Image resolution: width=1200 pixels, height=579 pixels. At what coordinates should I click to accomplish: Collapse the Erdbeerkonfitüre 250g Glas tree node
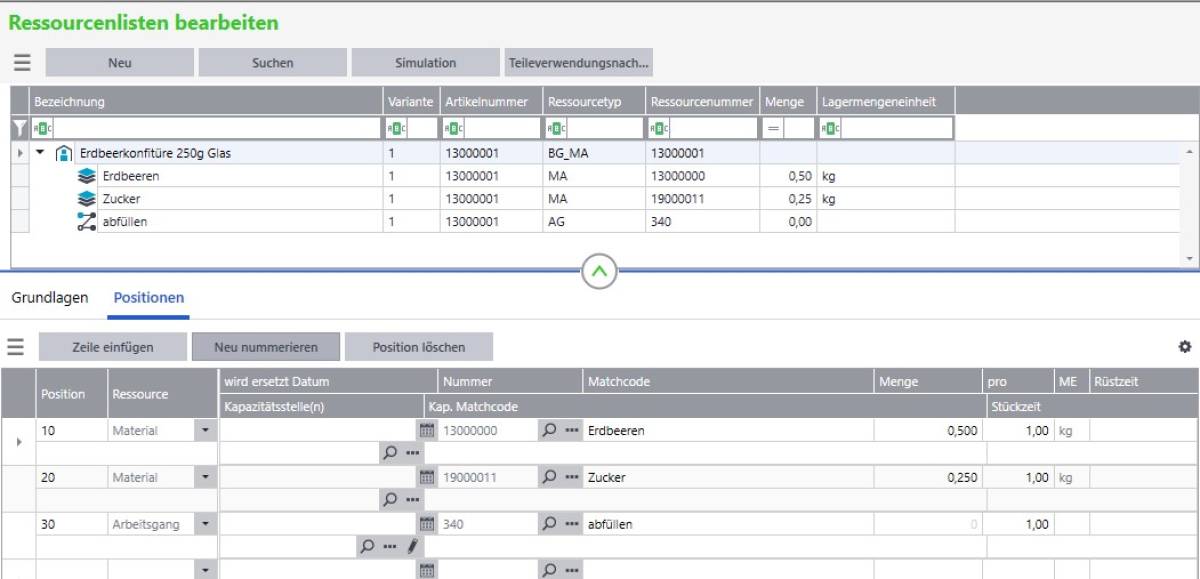click(x=40, y=153)
